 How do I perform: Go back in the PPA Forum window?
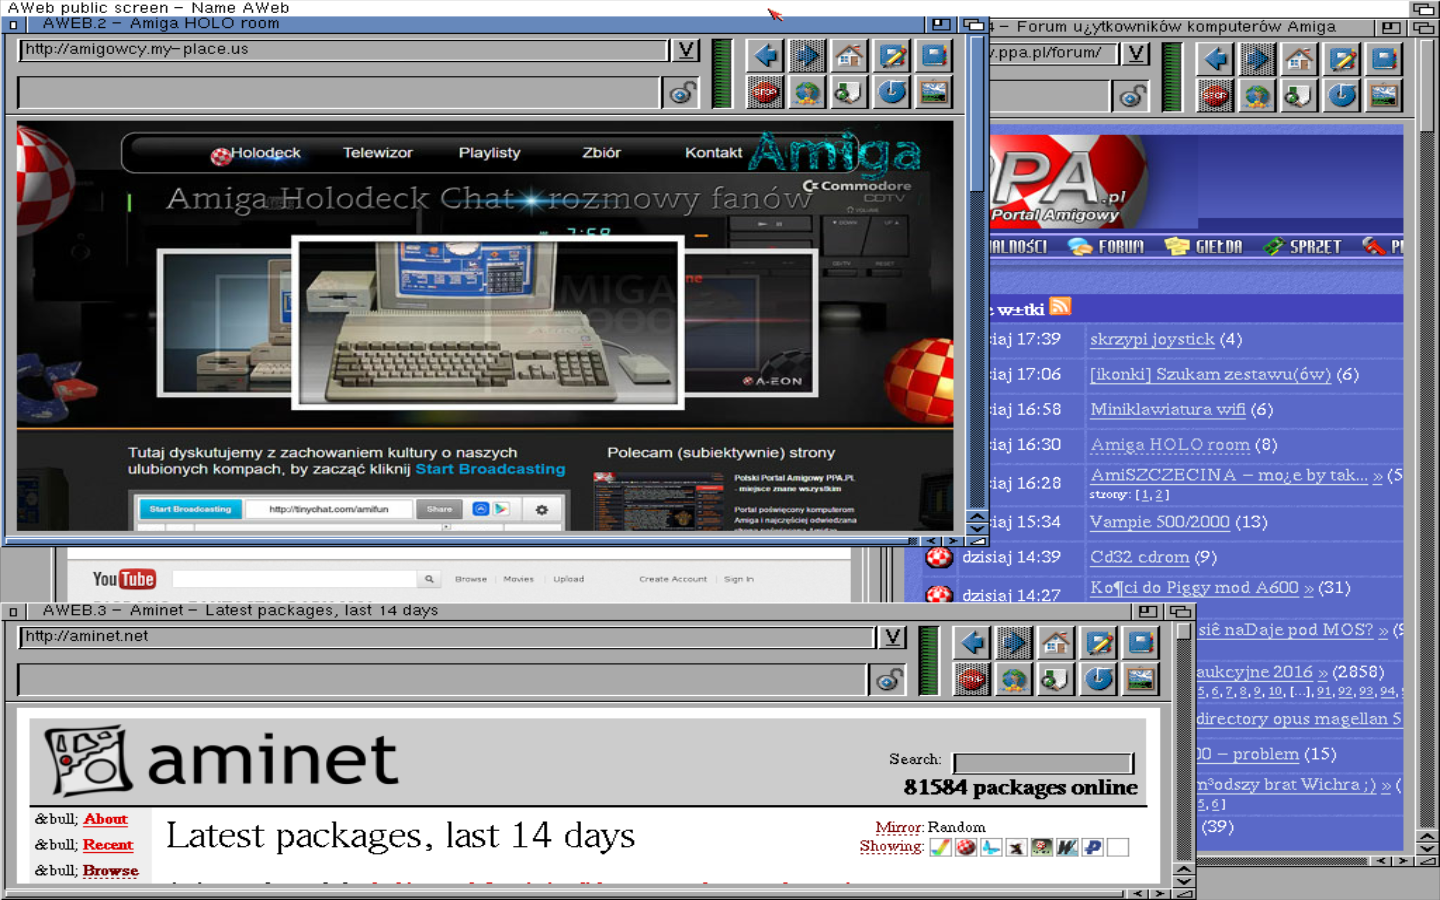tap(1216, 59)
